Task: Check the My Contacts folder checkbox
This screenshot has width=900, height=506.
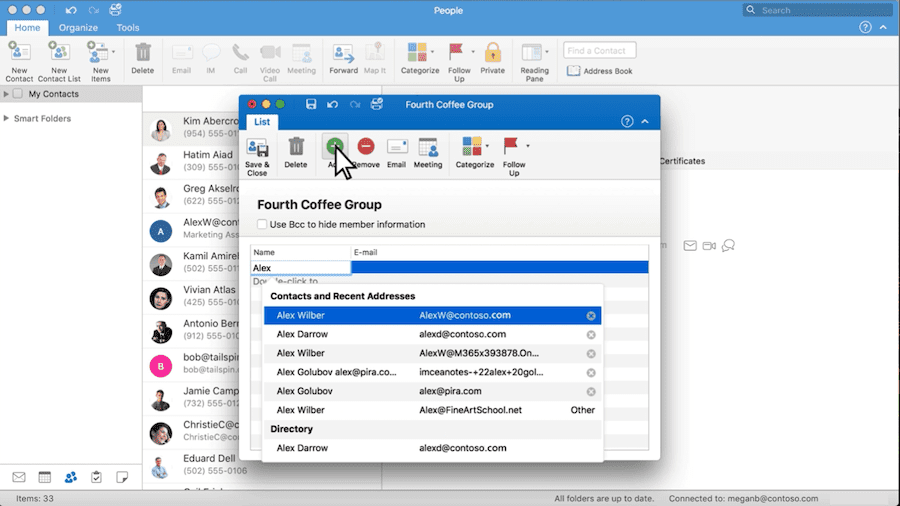Action: coord(17,94)
